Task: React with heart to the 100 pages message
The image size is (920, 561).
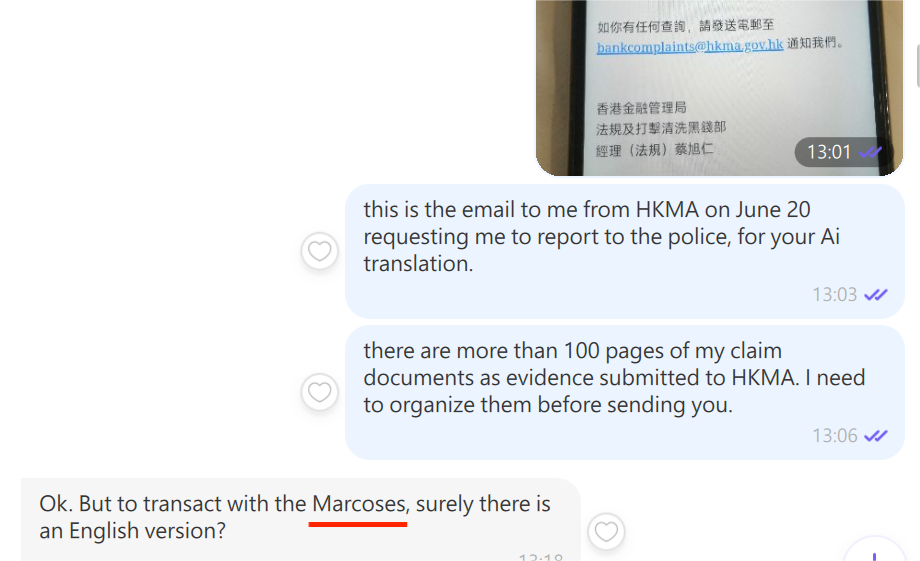Action: coord(320,392)
